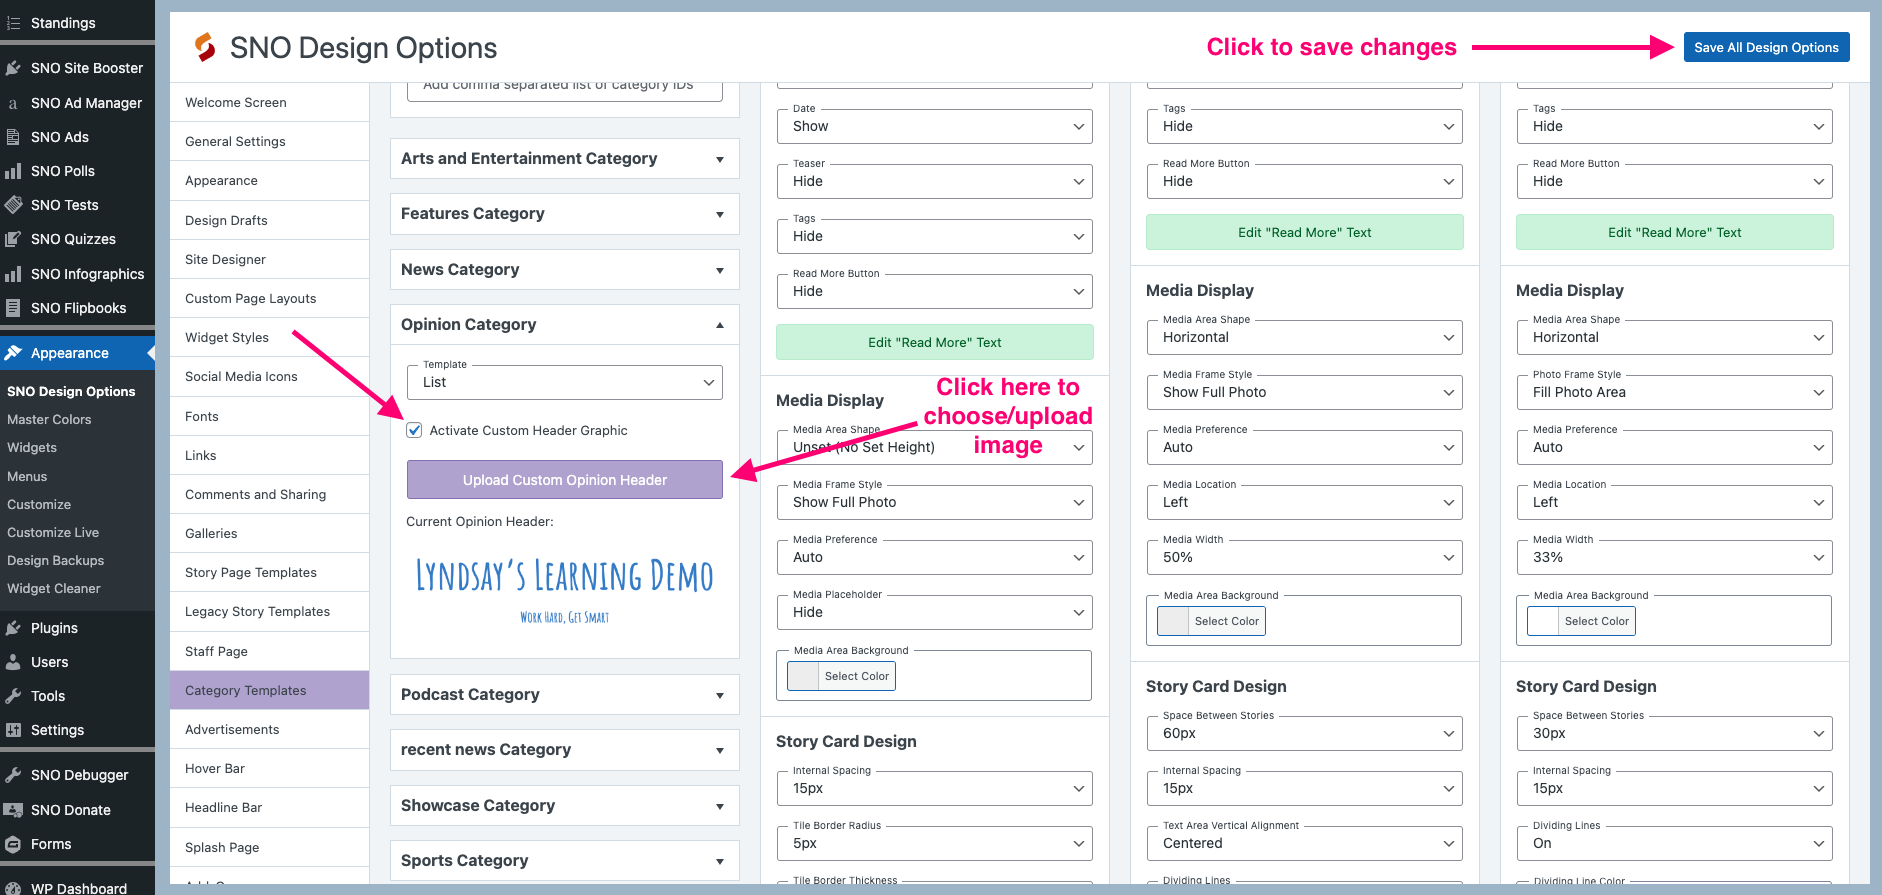This screenshot has width=1882, height=895.
Task: Open the Story Page Templates tab
Action: pos(269,572)
